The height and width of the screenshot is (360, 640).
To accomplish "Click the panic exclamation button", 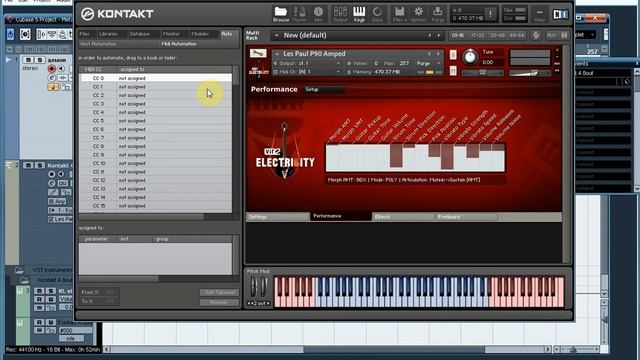I will [x=491, y=14].
